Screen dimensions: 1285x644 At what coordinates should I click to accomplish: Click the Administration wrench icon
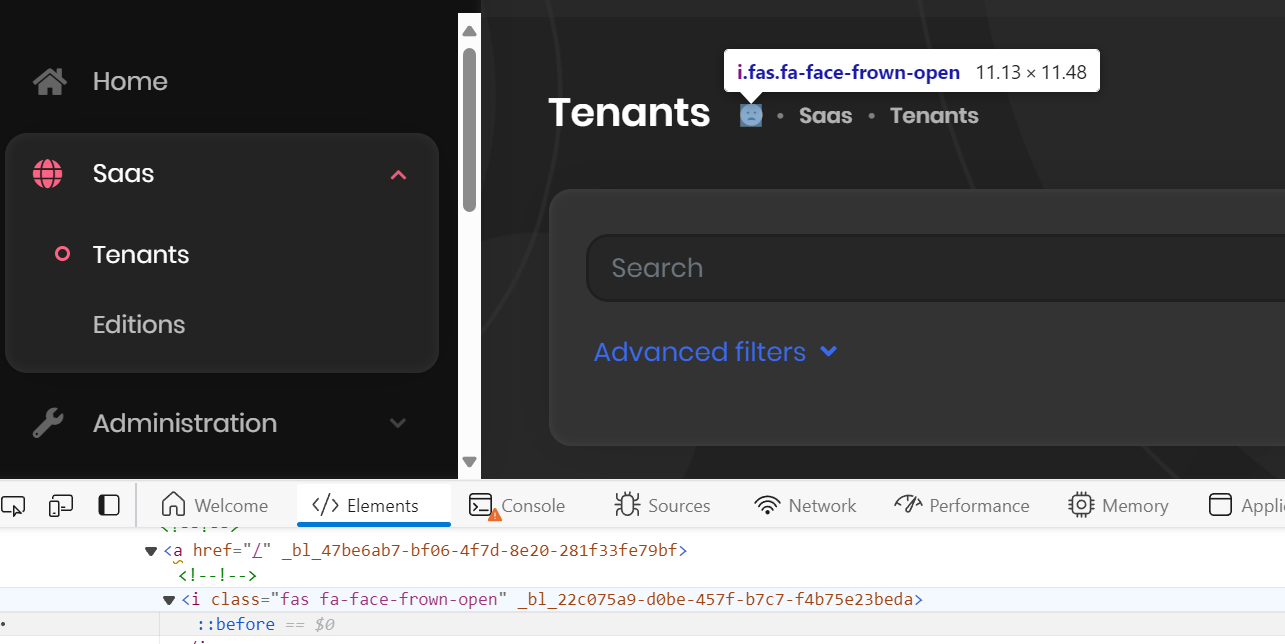pos(47,423)
